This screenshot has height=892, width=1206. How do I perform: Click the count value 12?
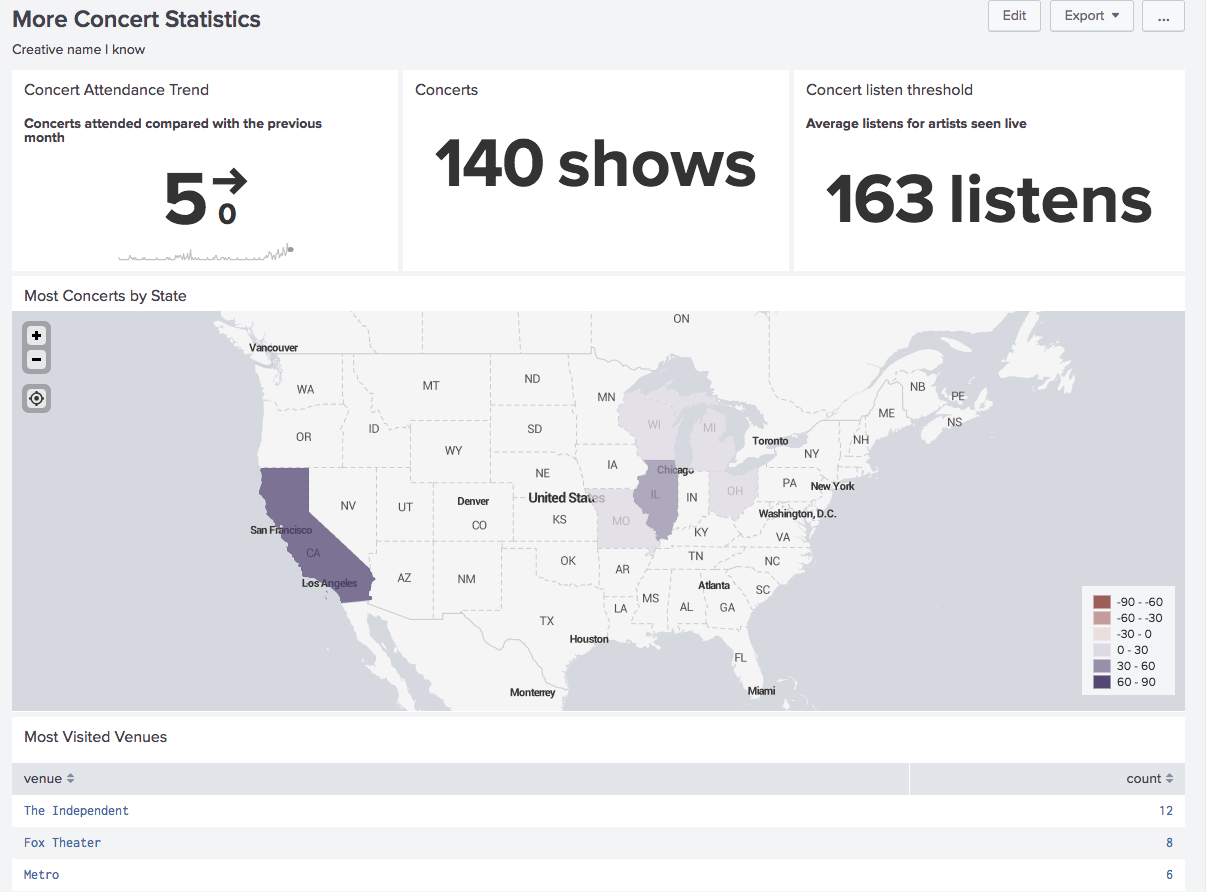tap(1166, 811)
